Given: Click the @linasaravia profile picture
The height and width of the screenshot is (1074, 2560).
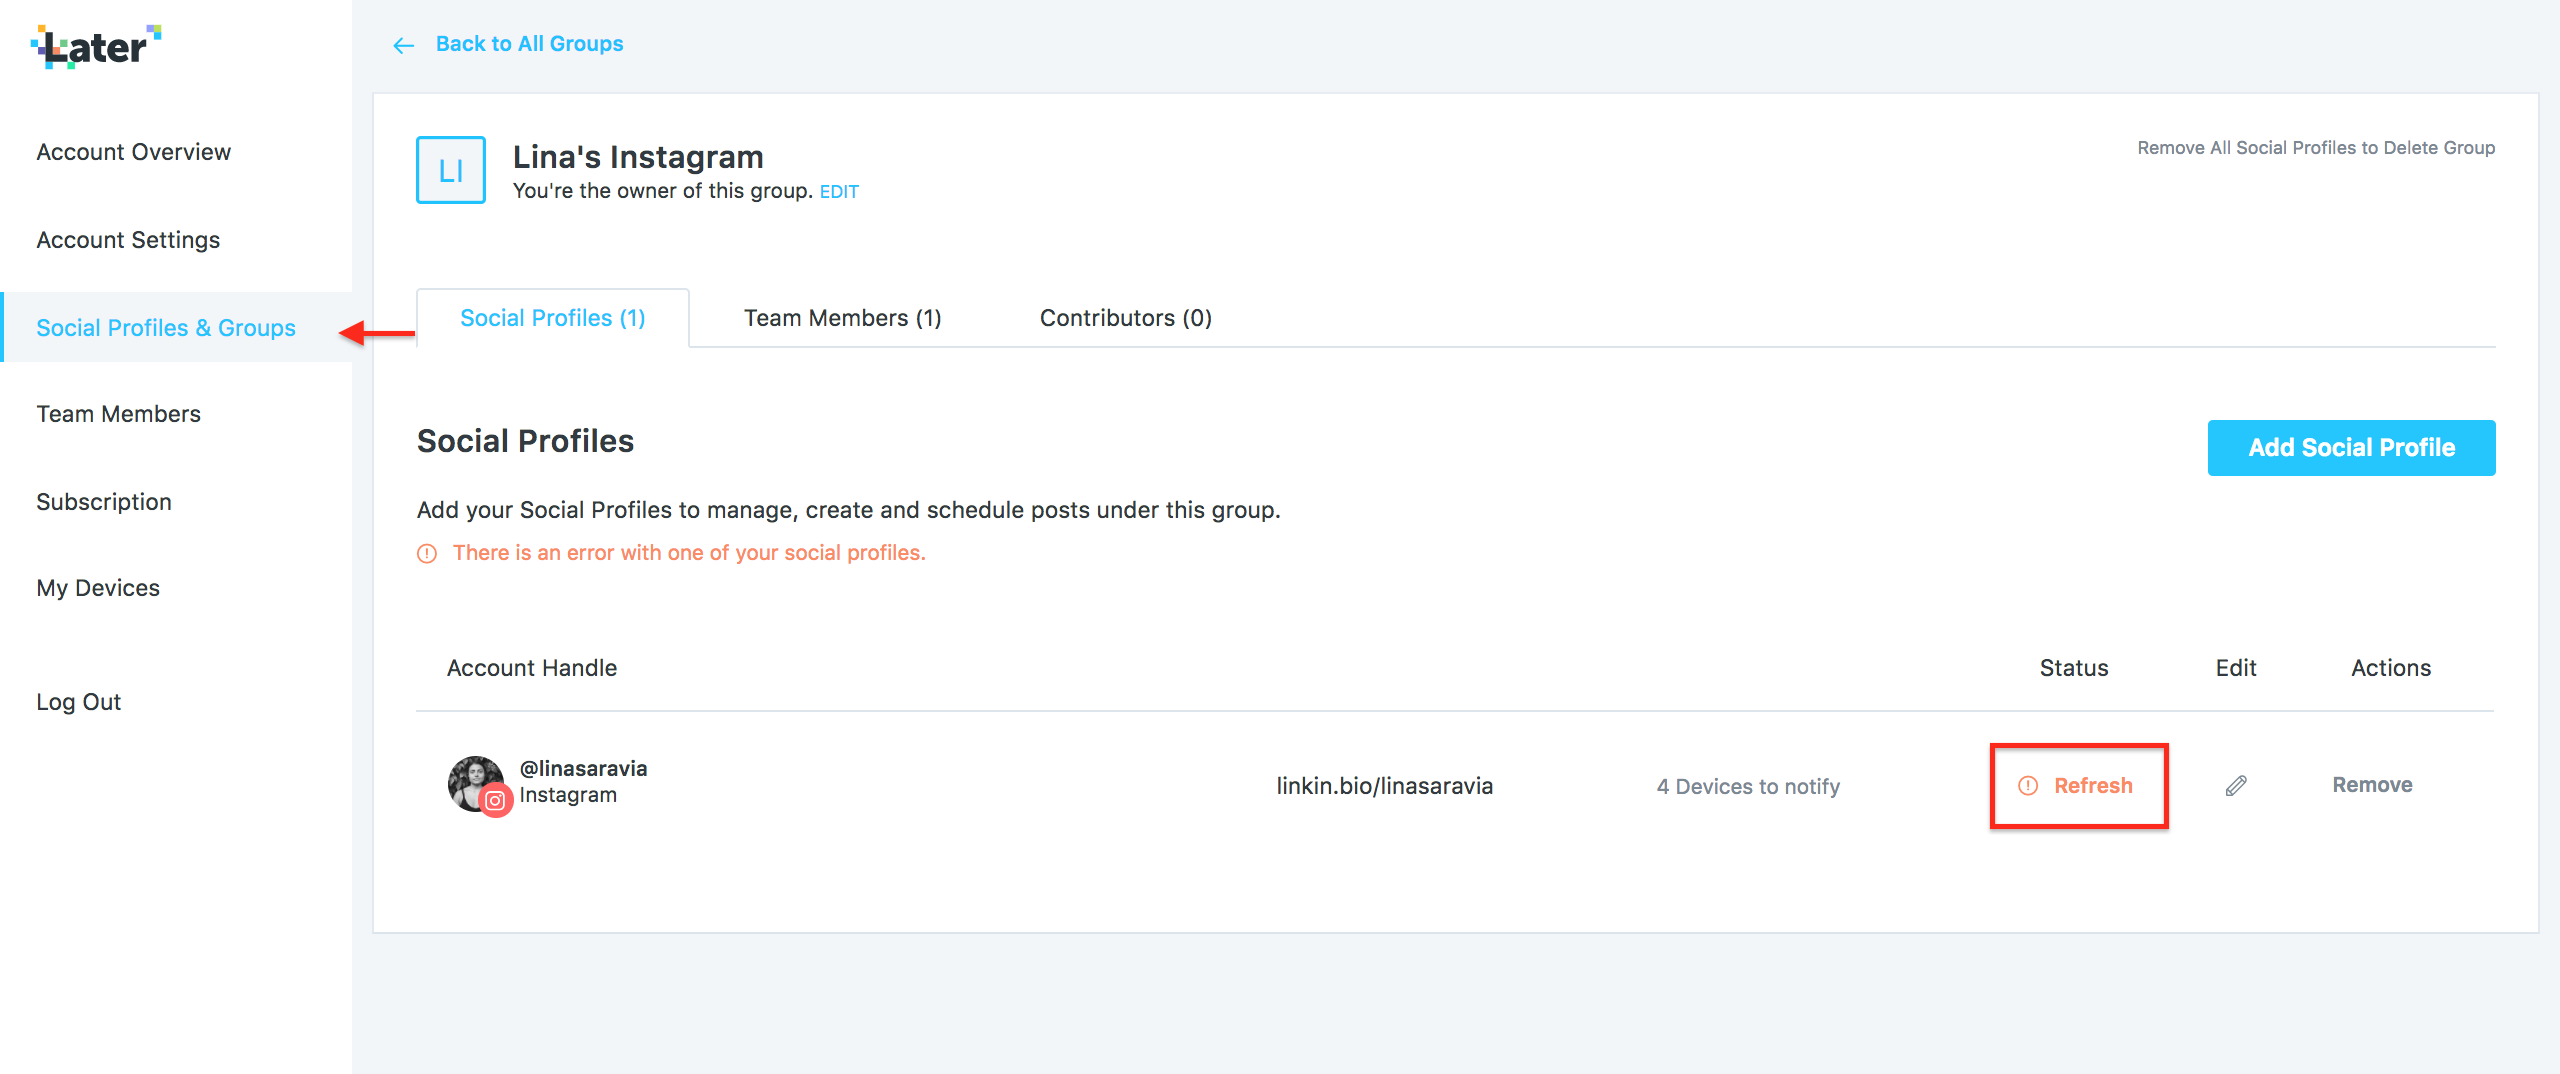Looking at the screenshot, I should (x=475, y=783).
